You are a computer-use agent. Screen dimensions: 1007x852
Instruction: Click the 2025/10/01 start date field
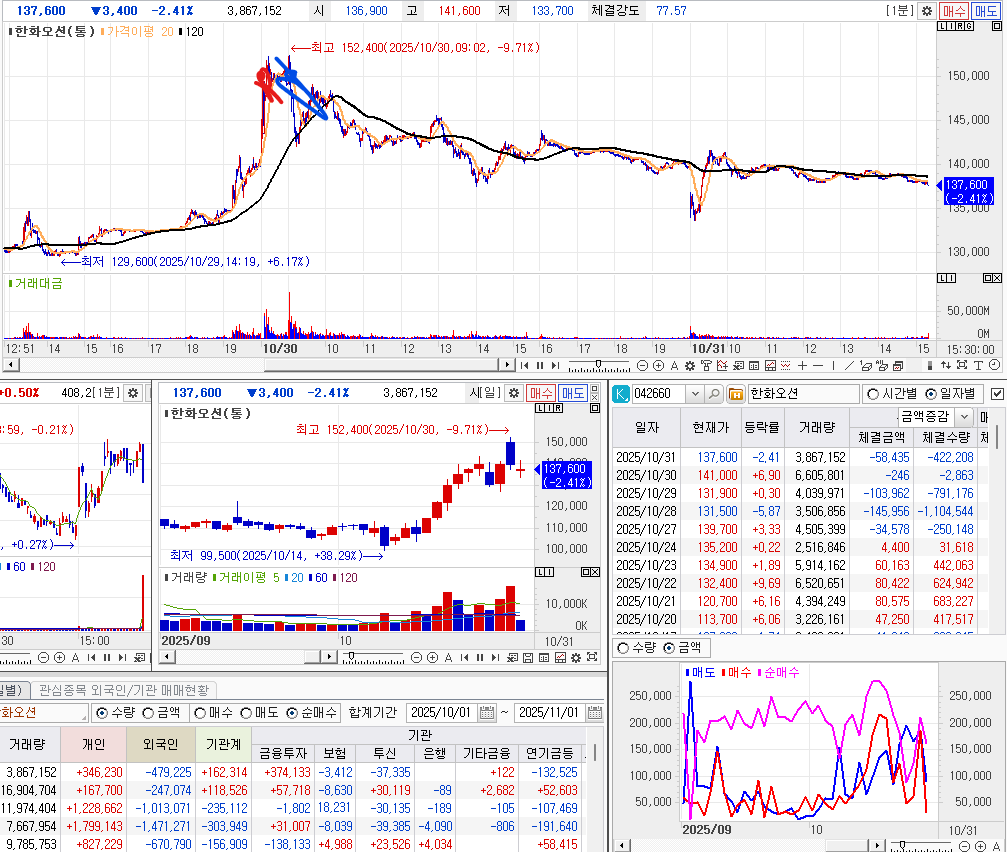pos(442,713)
